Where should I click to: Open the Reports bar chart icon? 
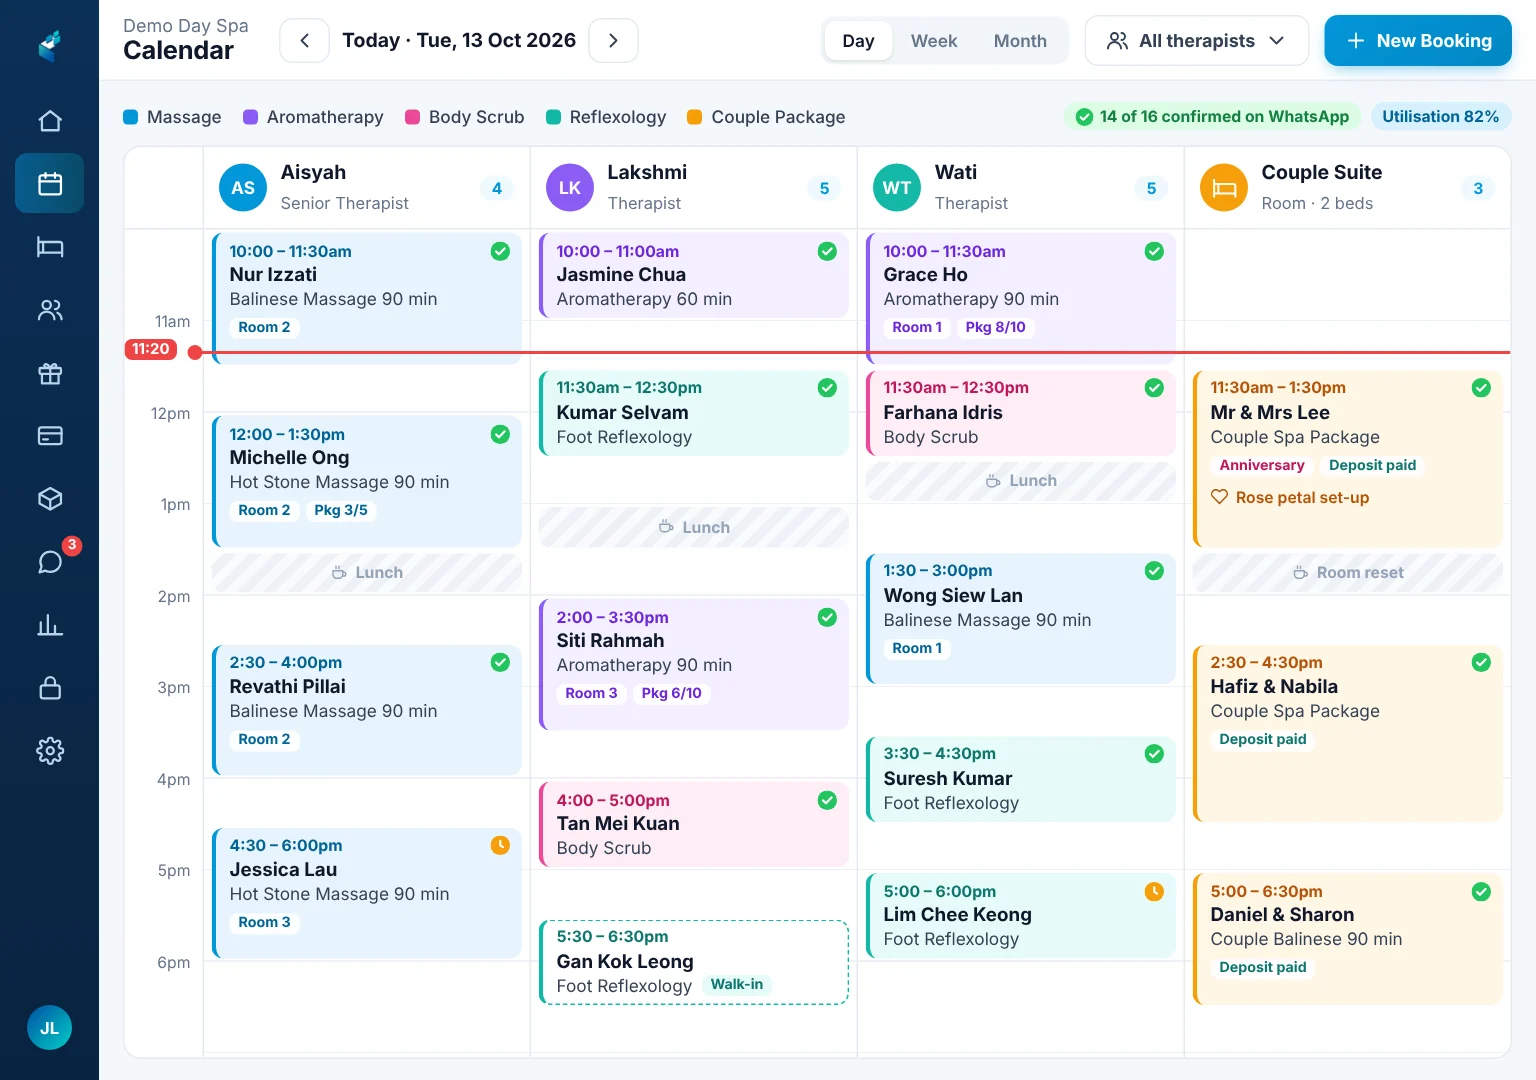[x=50, y=625]
